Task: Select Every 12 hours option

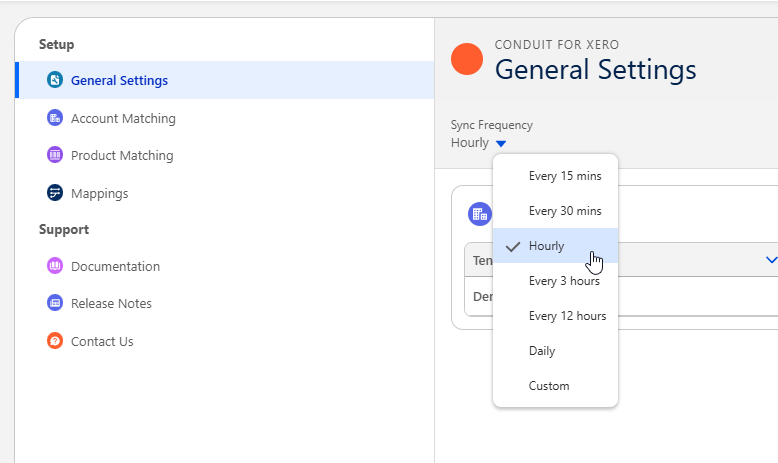Action: (555, 316)
